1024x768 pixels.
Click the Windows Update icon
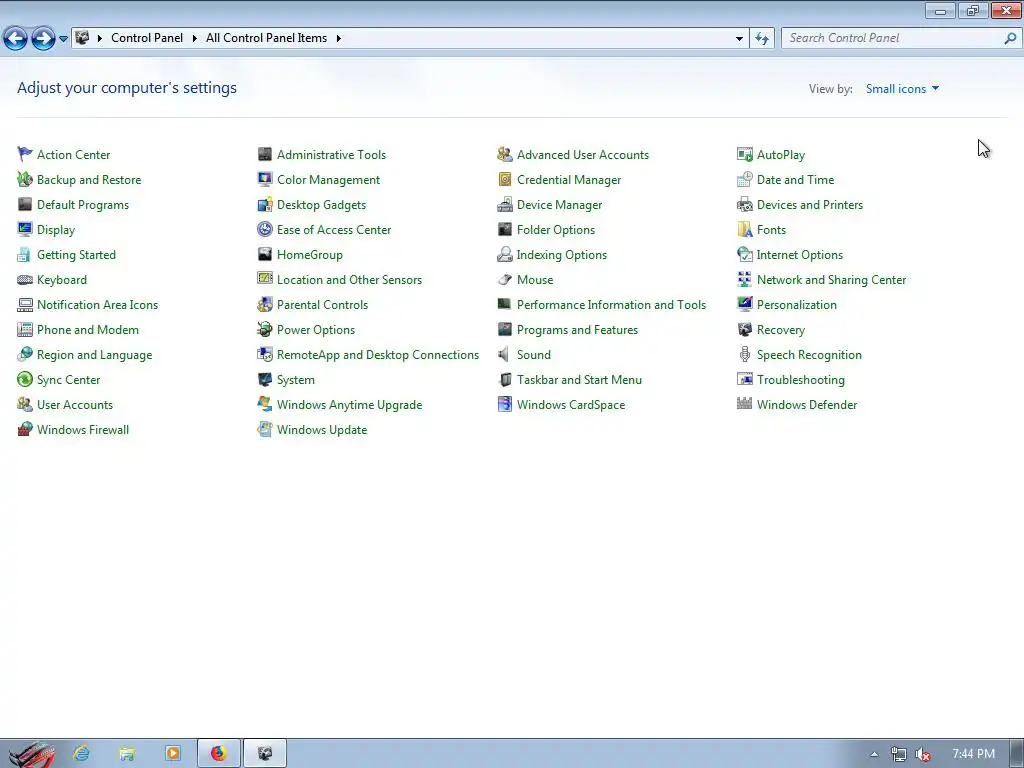[264, 429]
